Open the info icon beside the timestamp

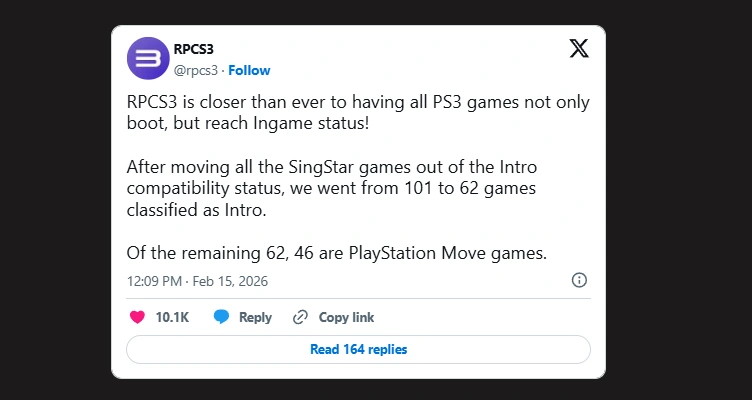click(x=578, y=280)
